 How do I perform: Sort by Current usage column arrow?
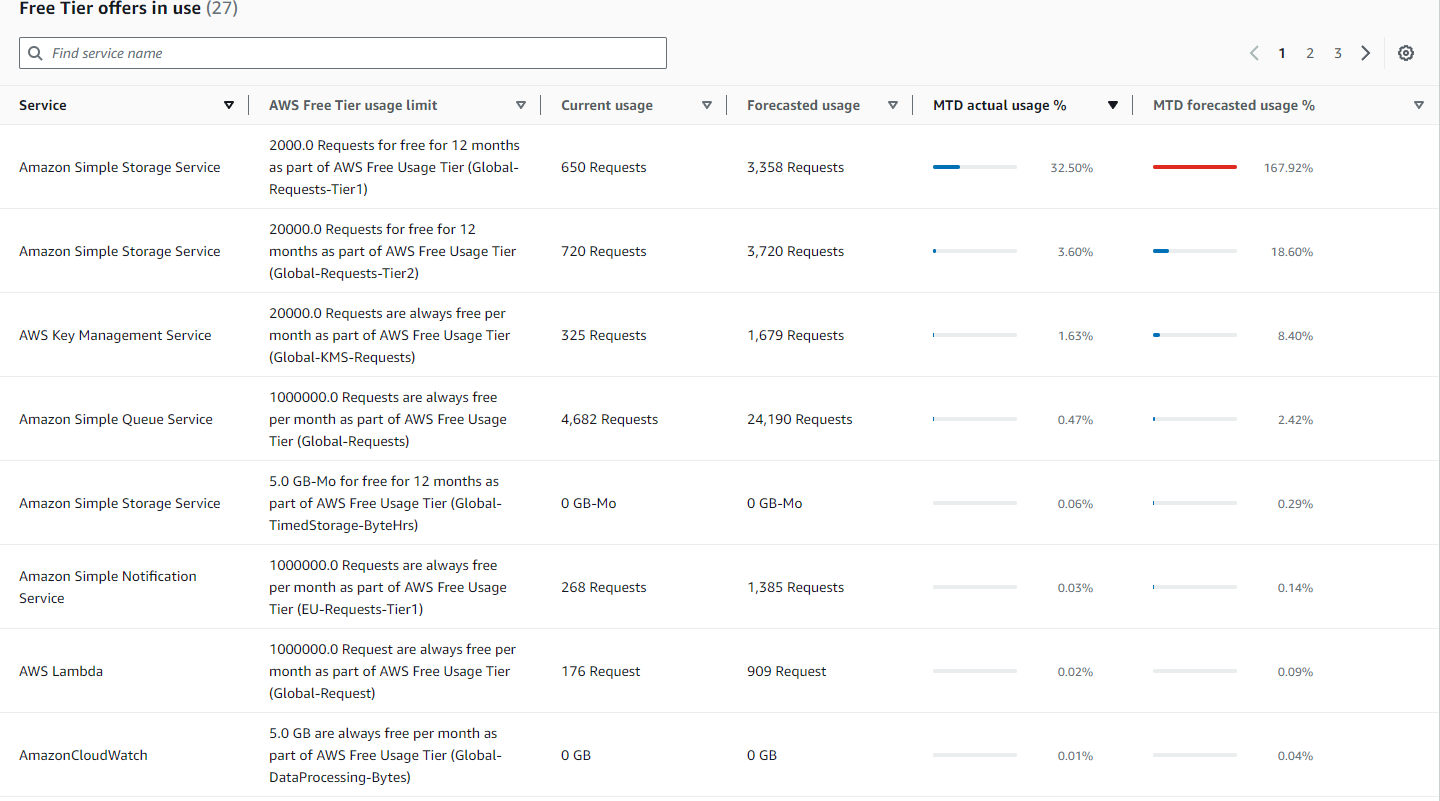(707, 105)
